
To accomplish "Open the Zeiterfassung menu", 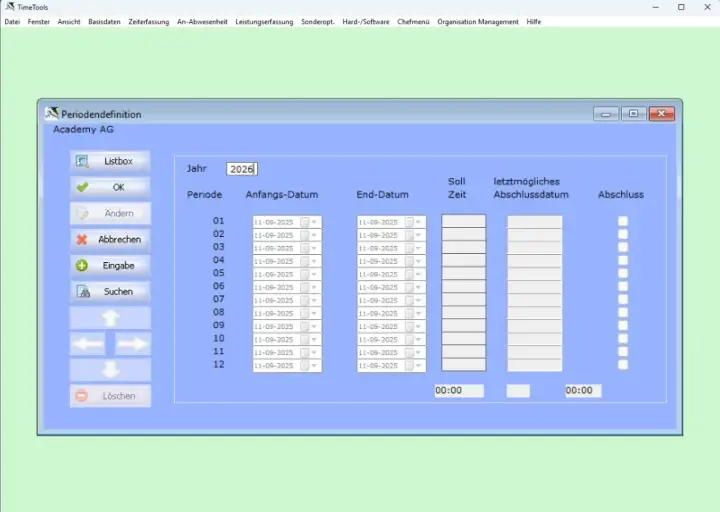I will tap(149, 22).
